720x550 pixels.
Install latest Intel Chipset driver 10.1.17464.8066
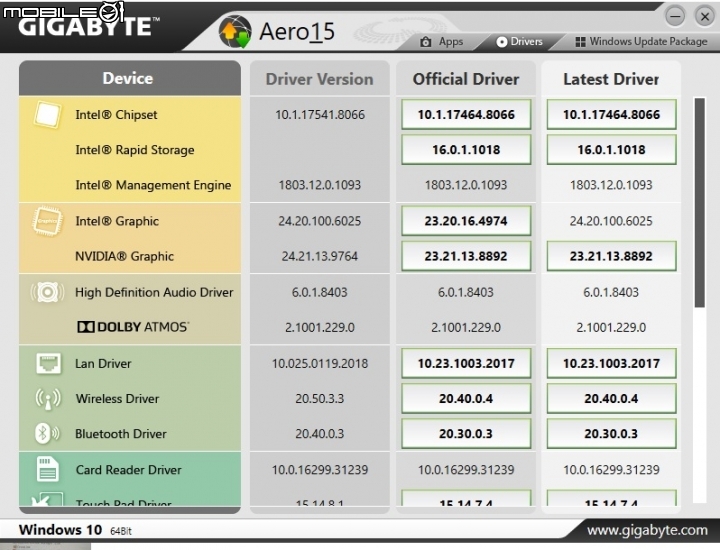611,114
